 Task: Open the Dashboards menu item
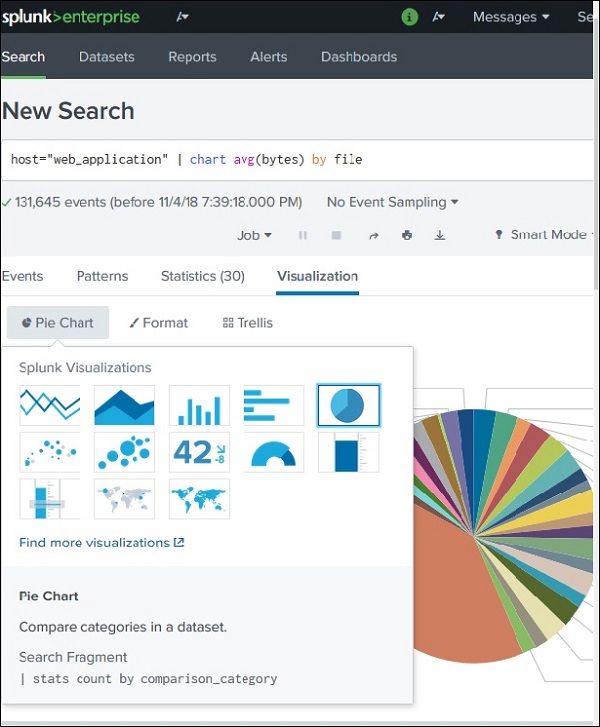point(358,57)
